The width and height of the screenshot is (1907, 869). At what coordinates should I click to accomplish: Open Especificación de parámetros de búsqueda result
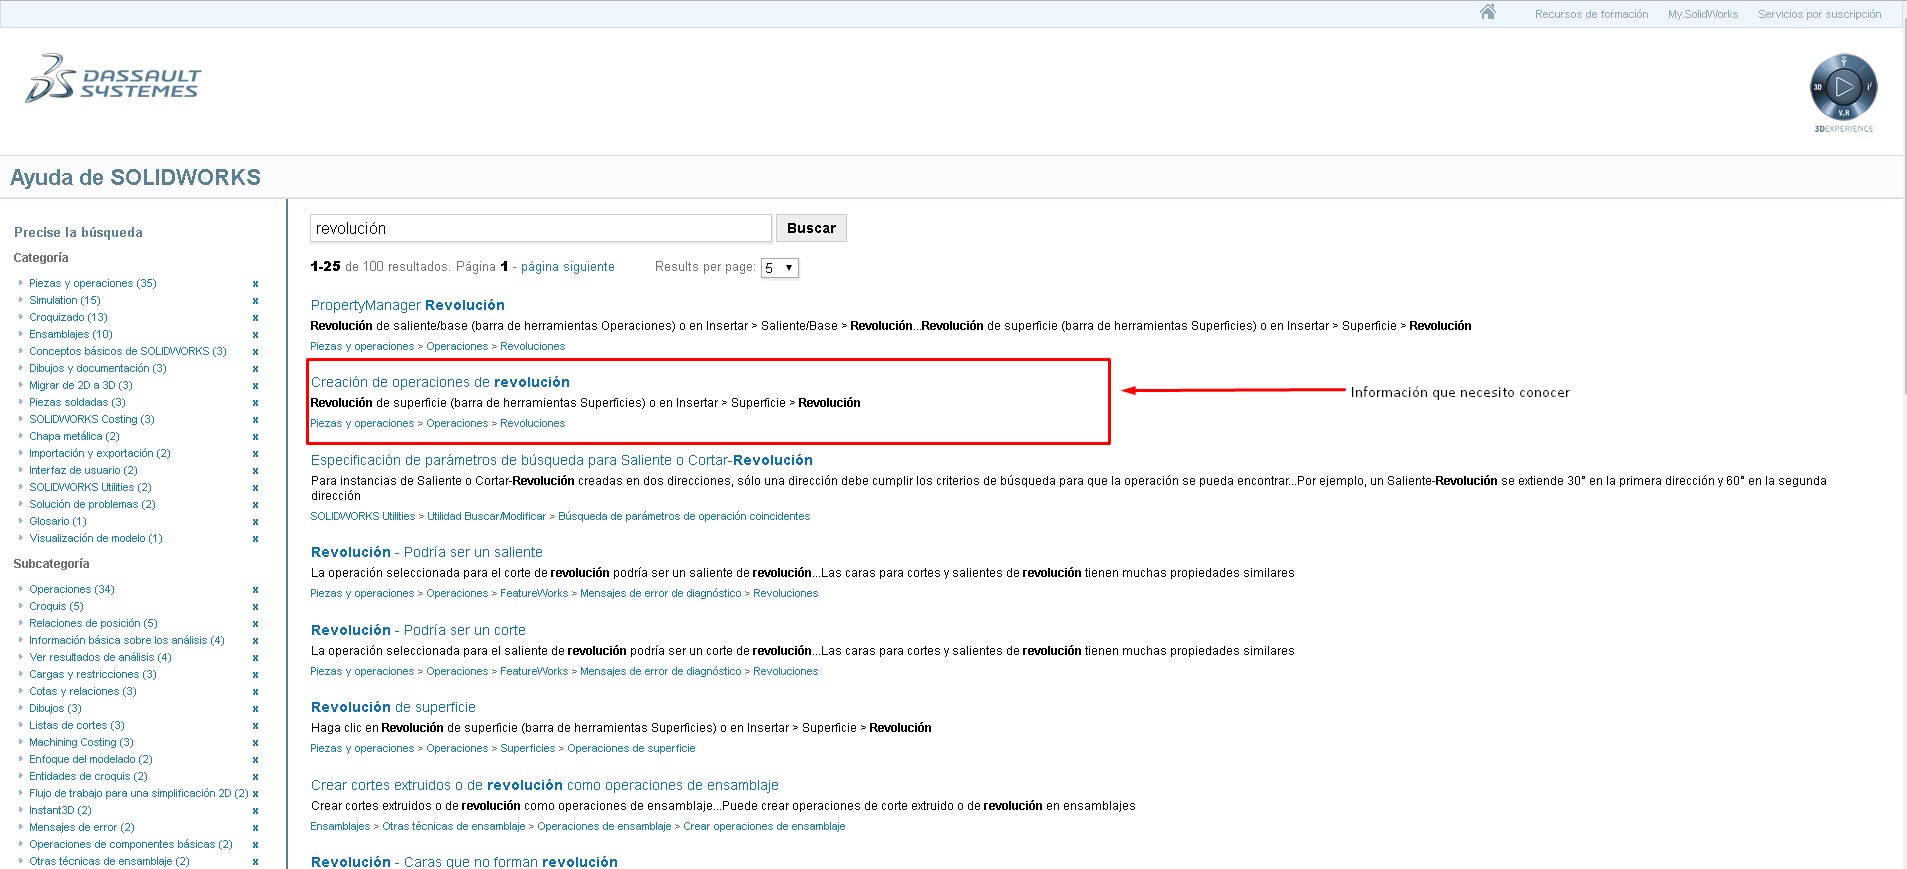pos(561,460)
